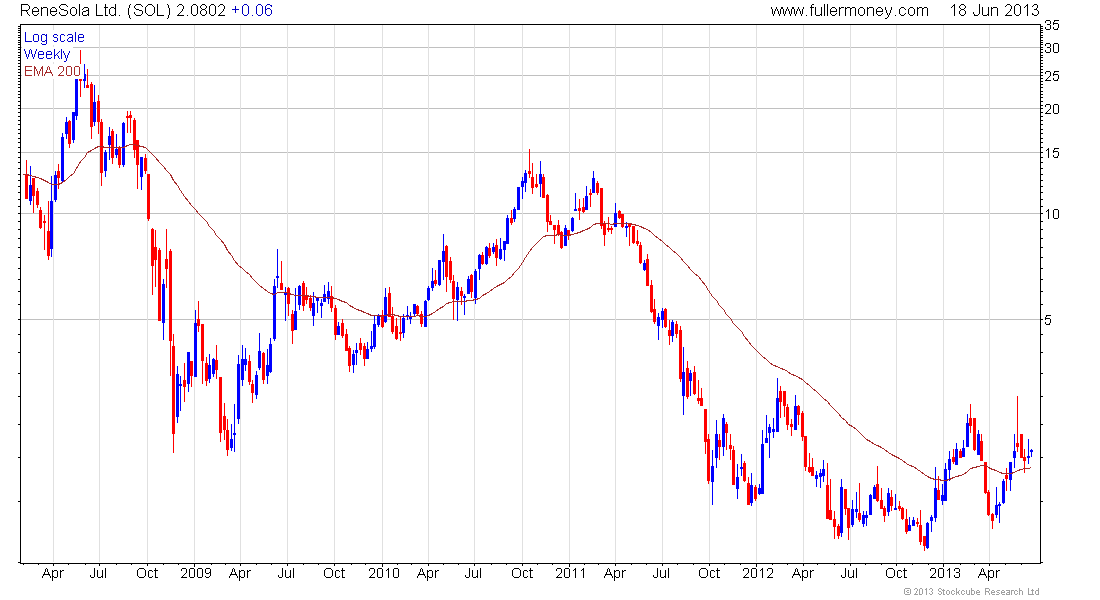
Task: Select the 25 price axis label
Action: click(x=1052, y=76)
